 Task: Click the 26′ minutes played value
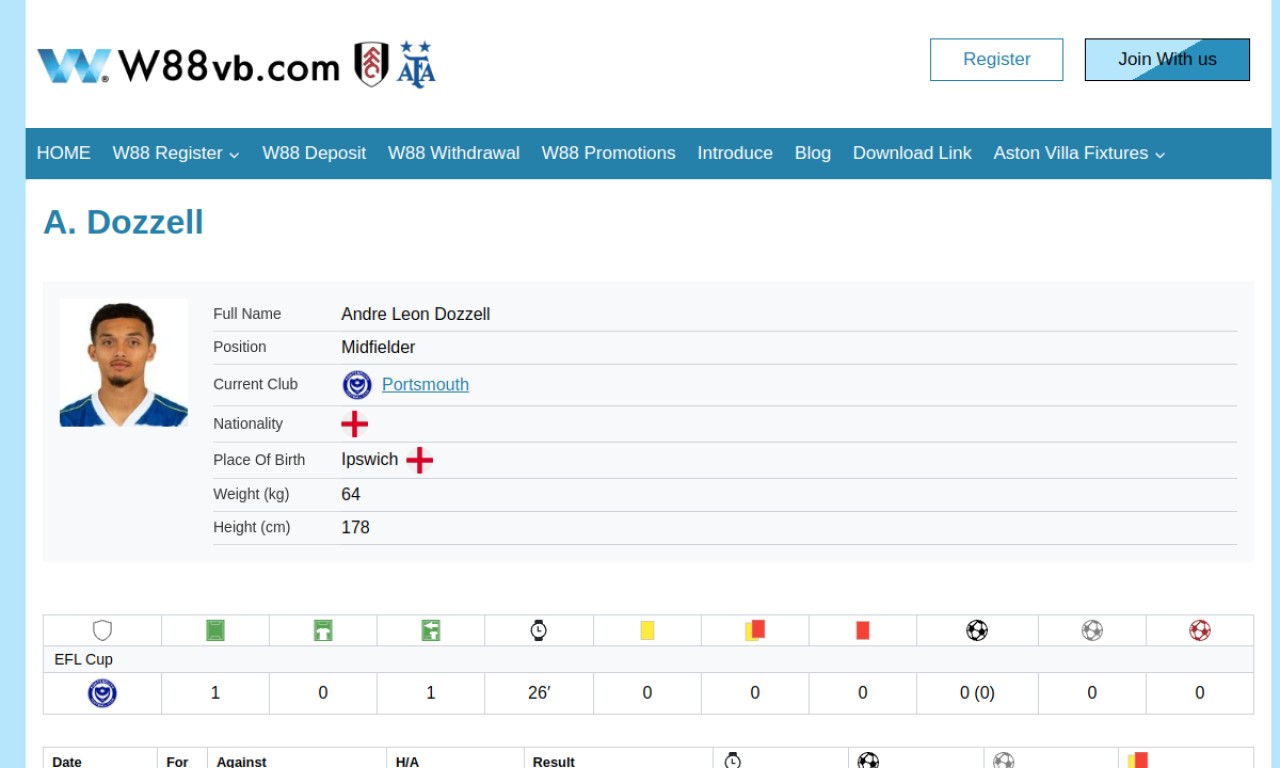click(539, 693)
